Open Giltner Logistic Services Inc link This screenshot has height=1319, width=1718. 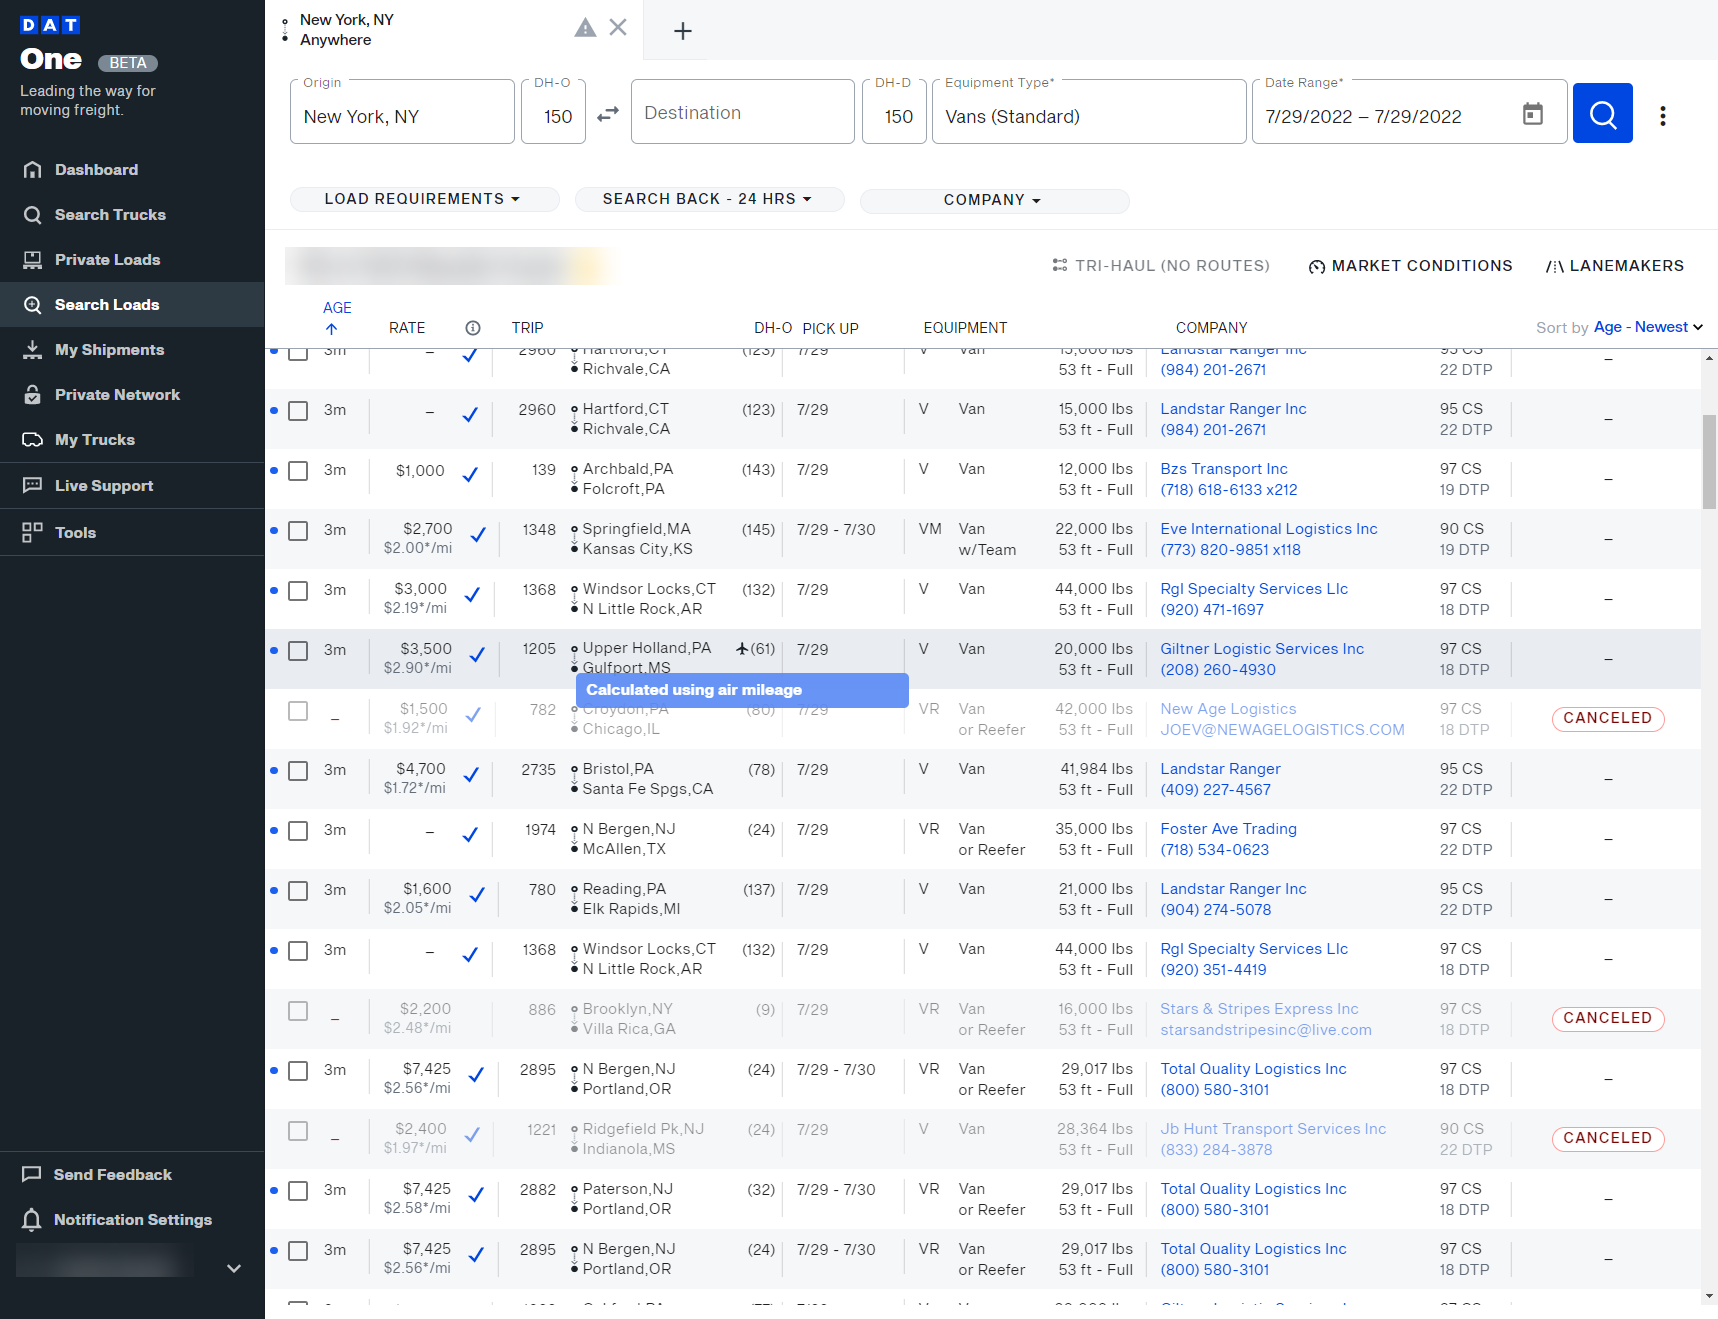(x=1262, y=649)
